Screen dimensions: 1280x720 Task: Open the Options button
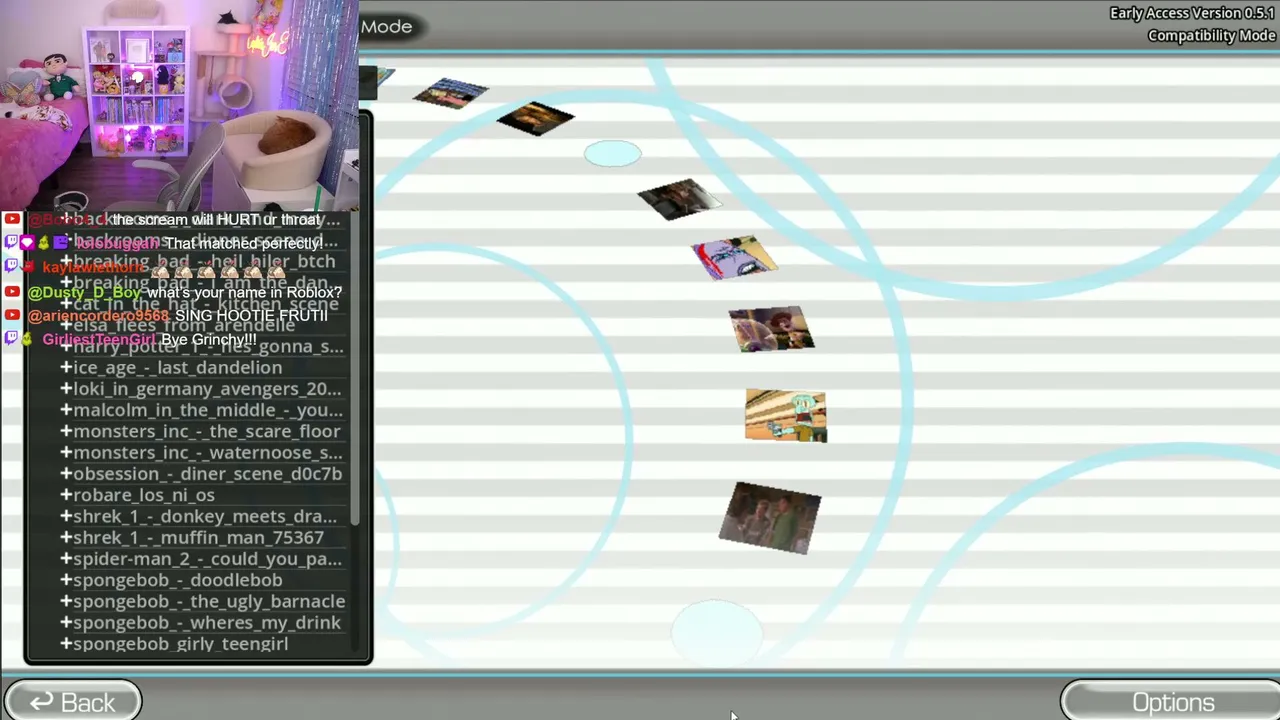click(x=1170, y=702)
